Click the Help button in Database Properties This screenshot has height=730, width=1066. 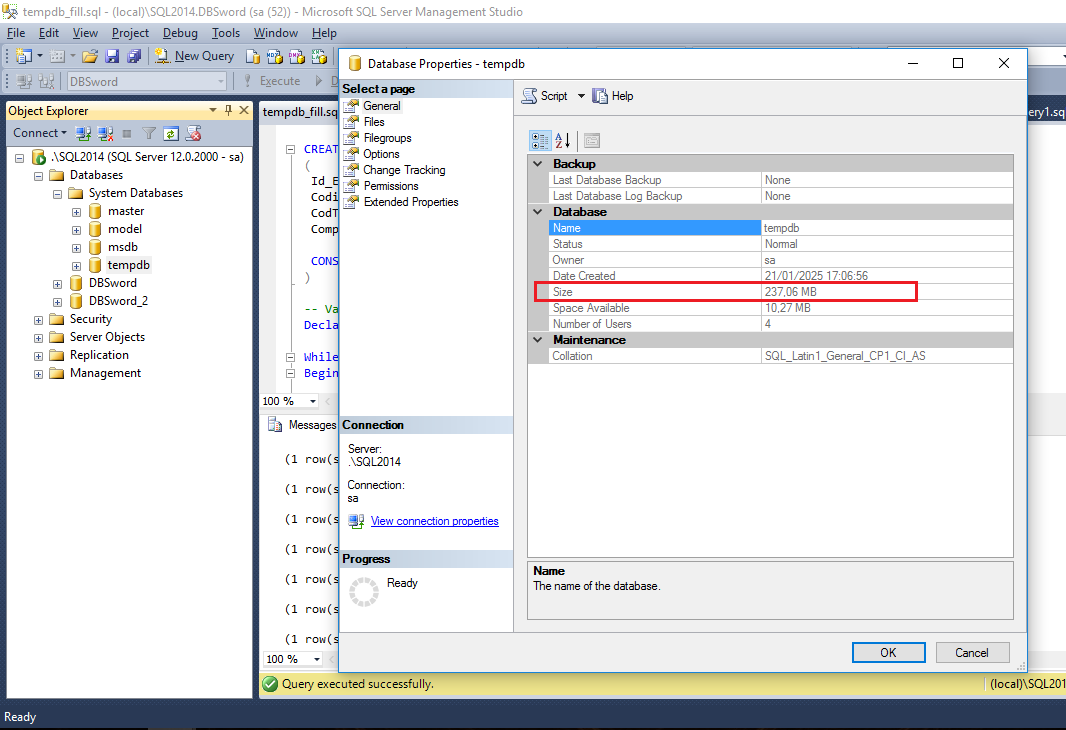pyautogui.click(x=613, y=96)
